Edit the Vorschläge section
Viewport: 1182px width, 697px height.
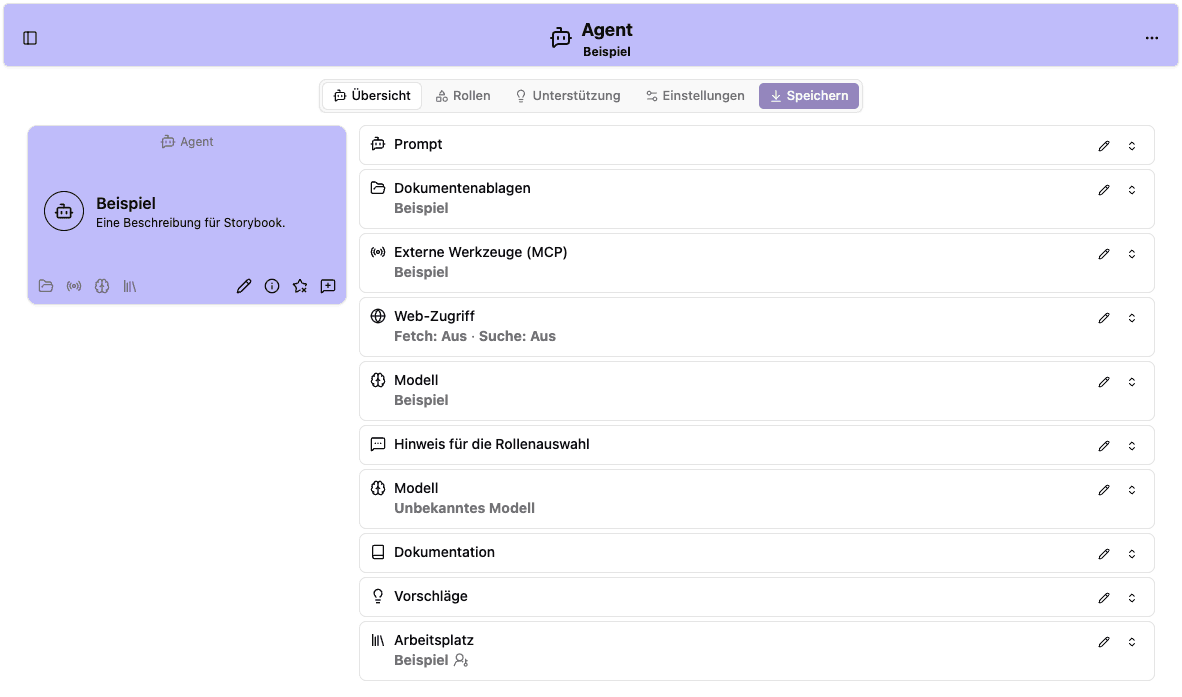1104,598
